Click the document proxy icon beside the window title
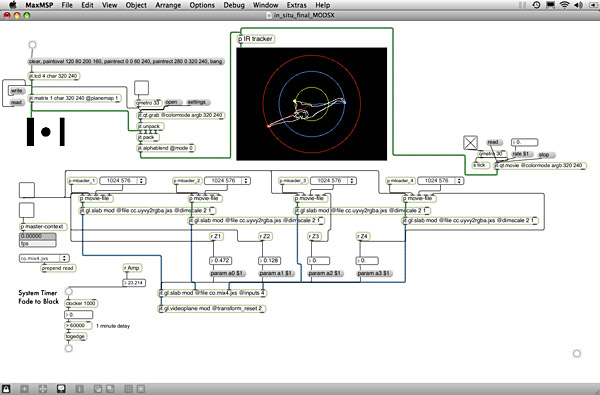 tap(269, 15)
